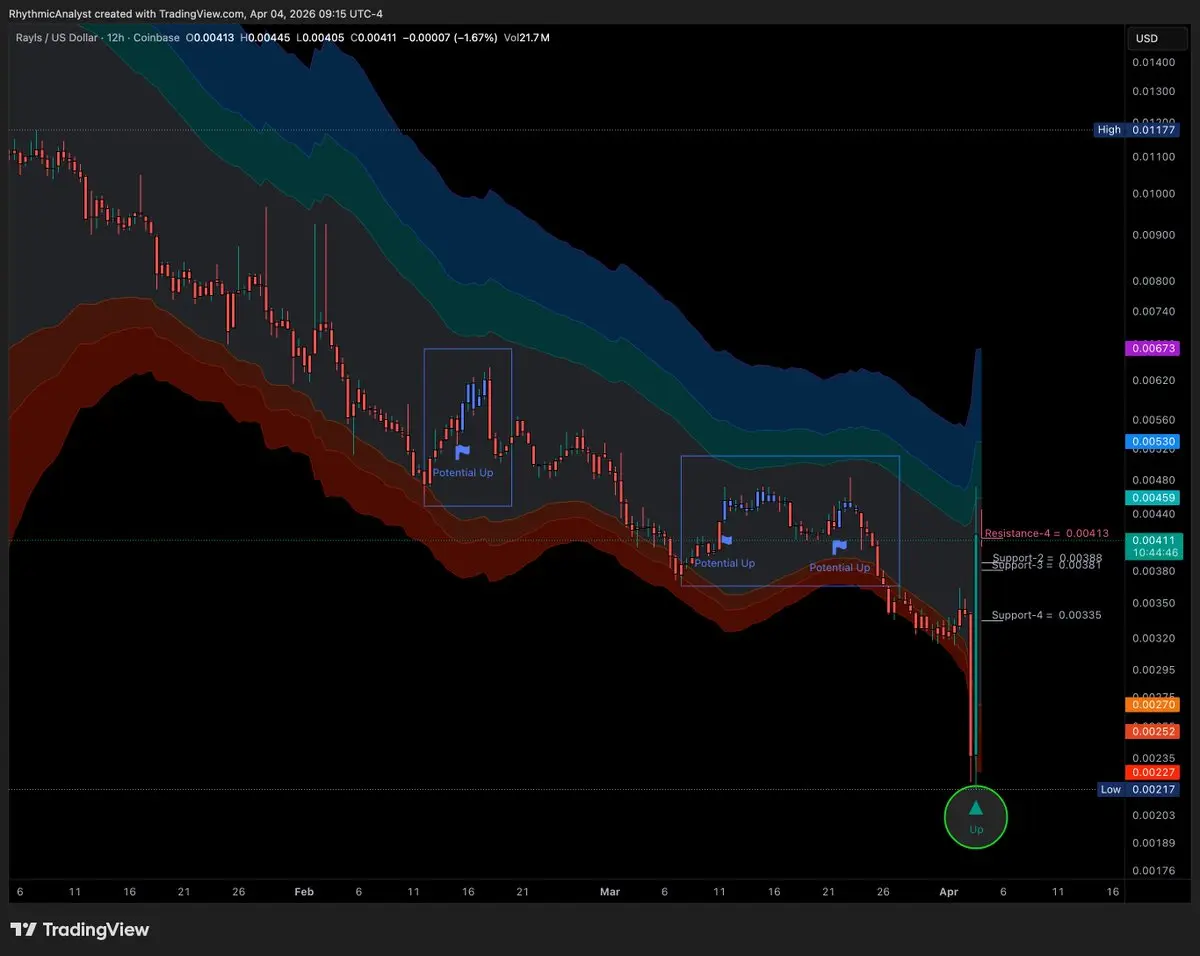Click the 0.00620 price axis label
Image resolution: width=1200 pixels, height=956 pixels.
tap(1152, 382)
